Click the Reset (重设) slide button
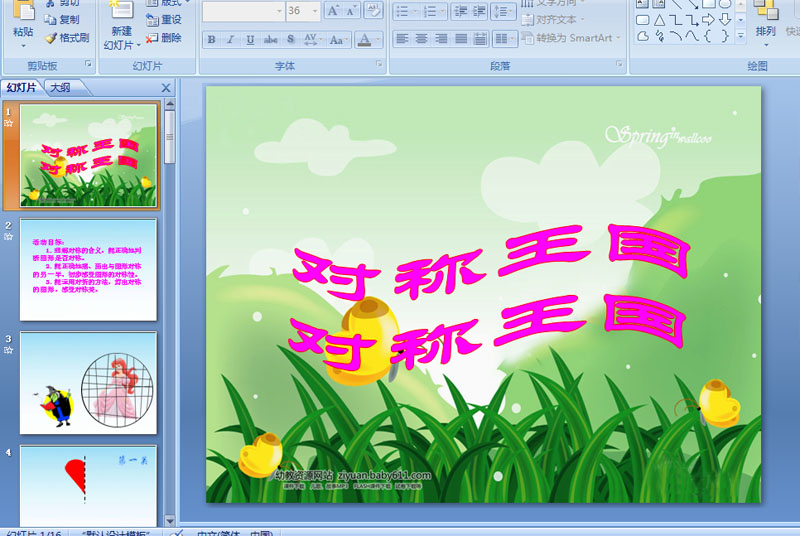This screenshot has height=536, width=800. 164,20
